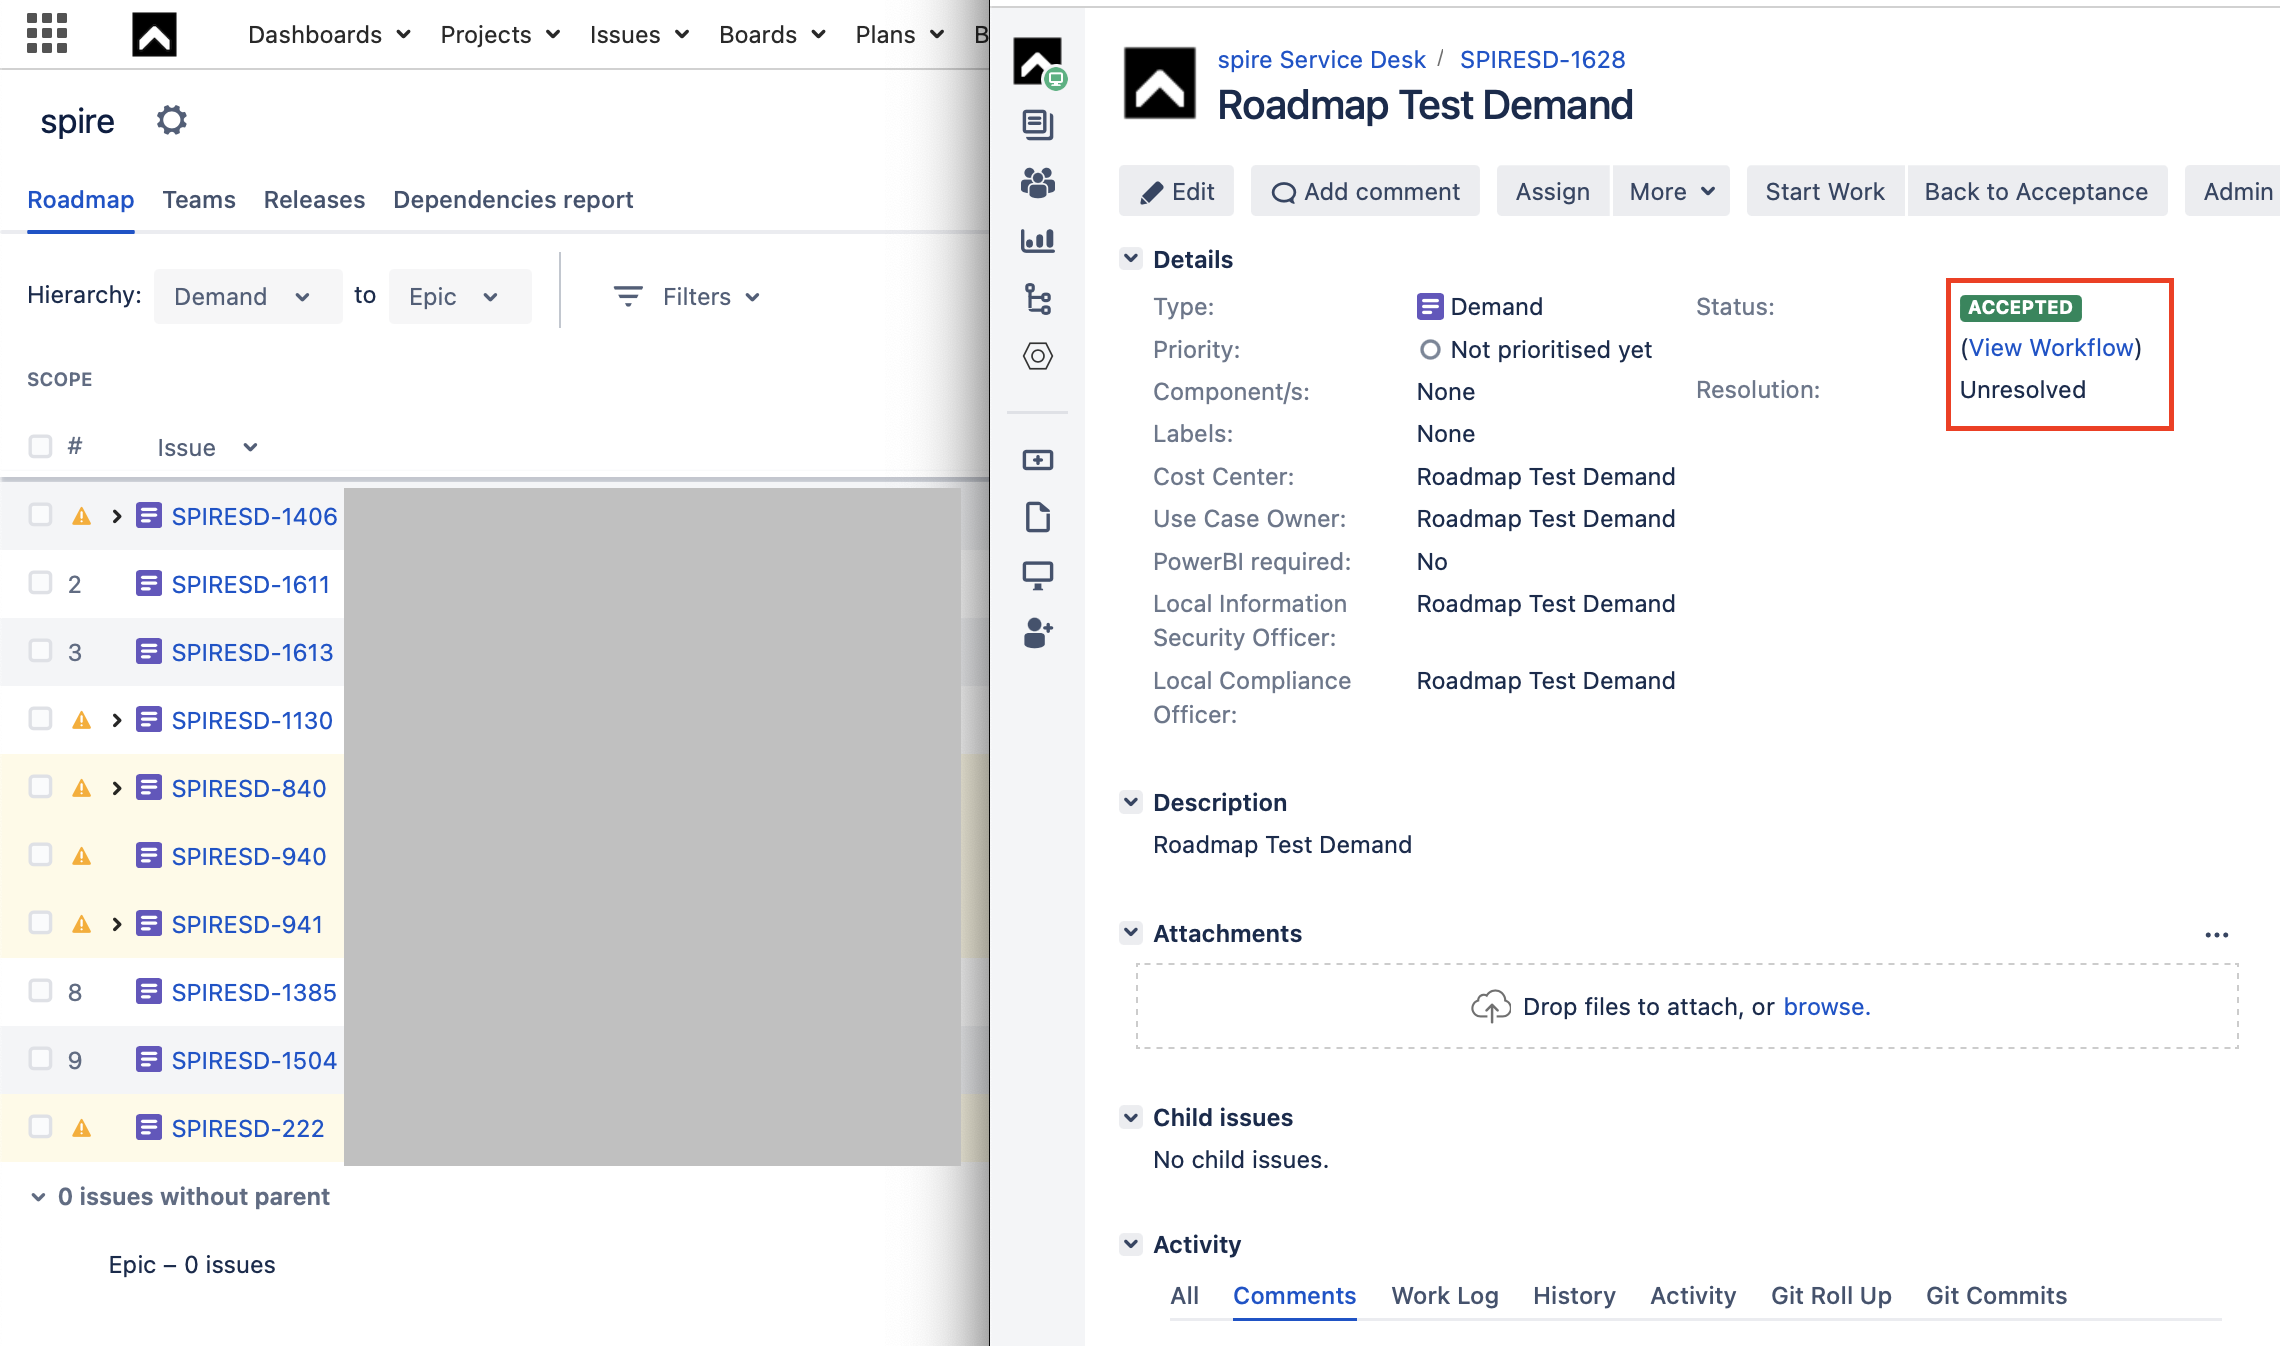Screen dimensions: 2280x1346
Task: Check the SPIRESD-1504 row checkbox
Action: click(40, 1059)
